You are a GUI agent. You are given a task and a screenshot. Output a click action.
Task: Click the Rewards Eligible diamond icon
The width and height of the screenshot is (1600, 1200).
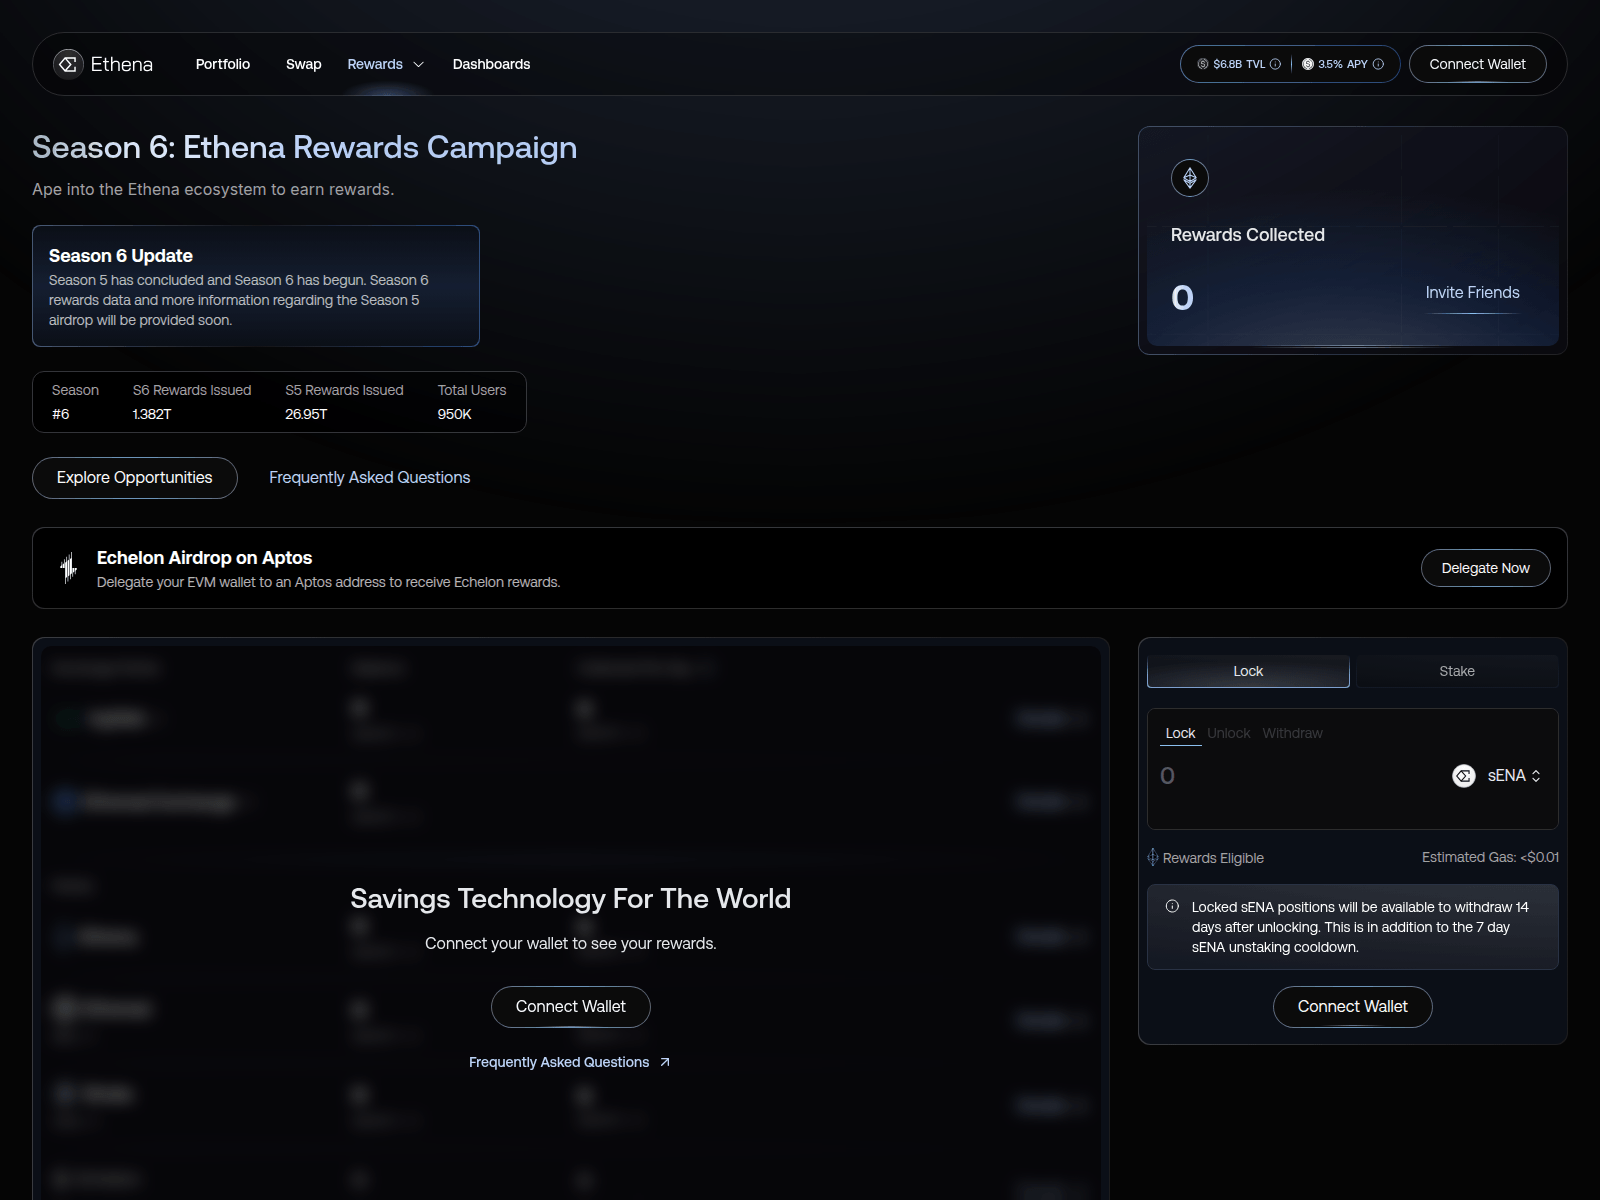1153,858
